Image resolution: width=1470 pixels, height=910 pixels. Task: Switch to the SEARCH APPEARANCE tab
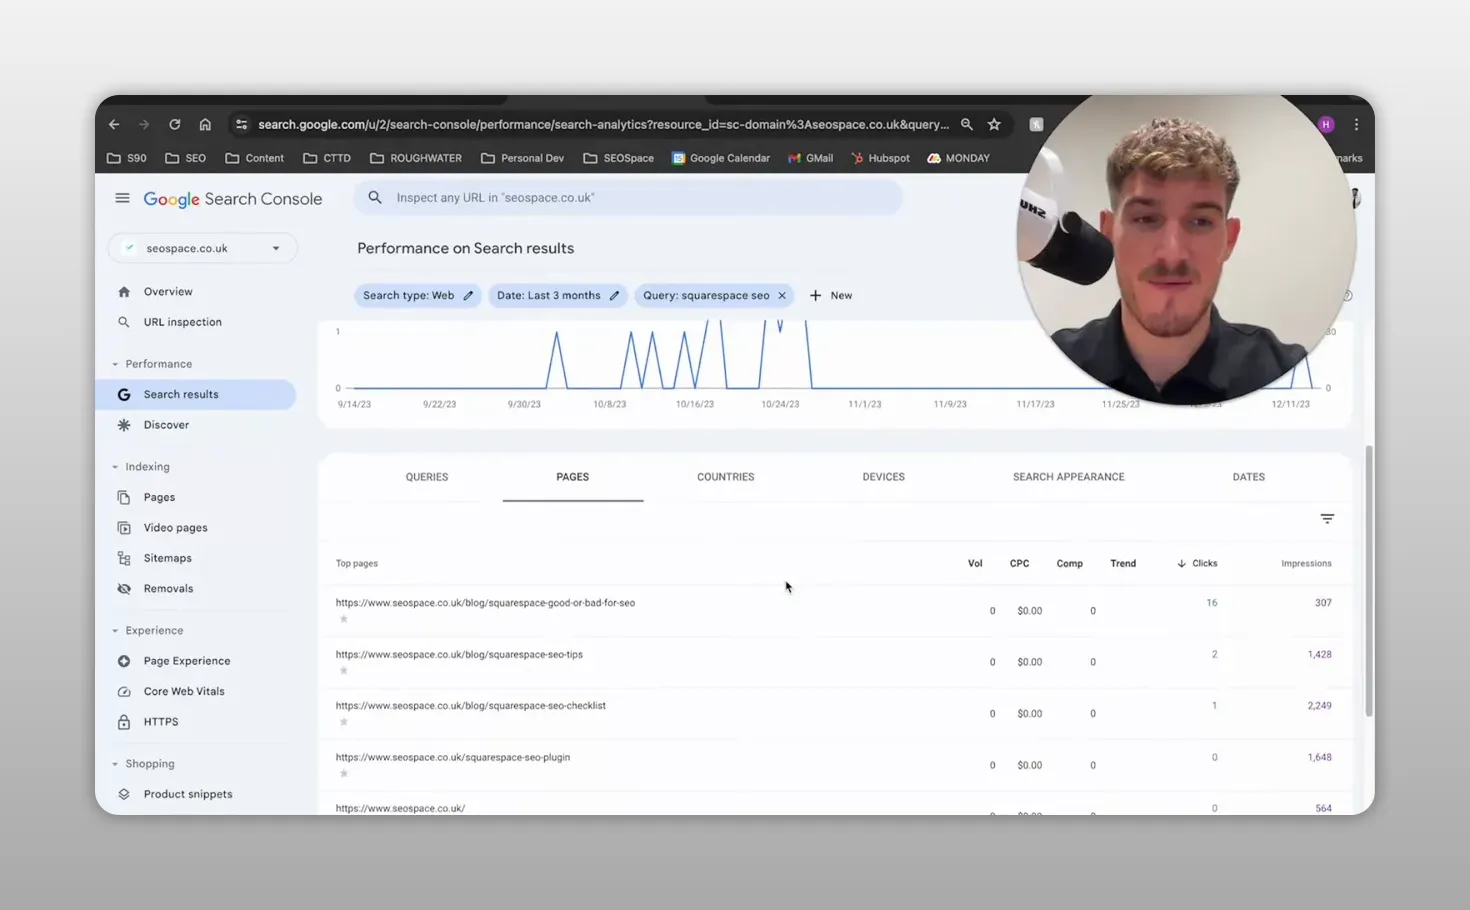click(1068, 477)
